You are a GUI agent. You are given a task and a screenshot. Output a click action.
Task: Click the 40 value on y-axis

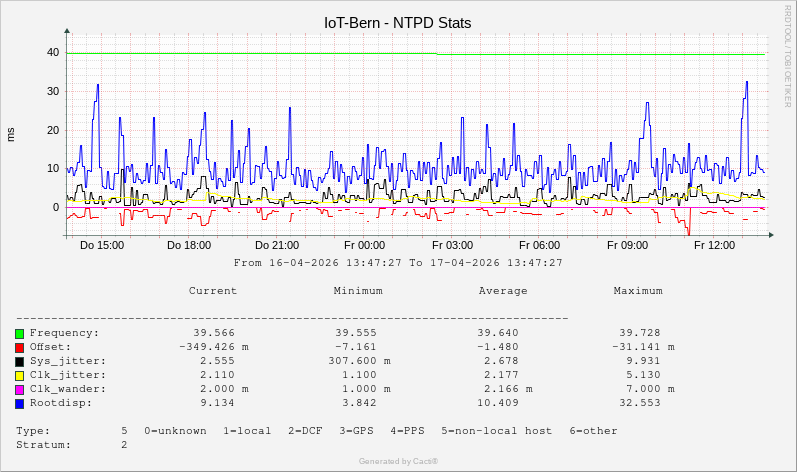[52, 53]
